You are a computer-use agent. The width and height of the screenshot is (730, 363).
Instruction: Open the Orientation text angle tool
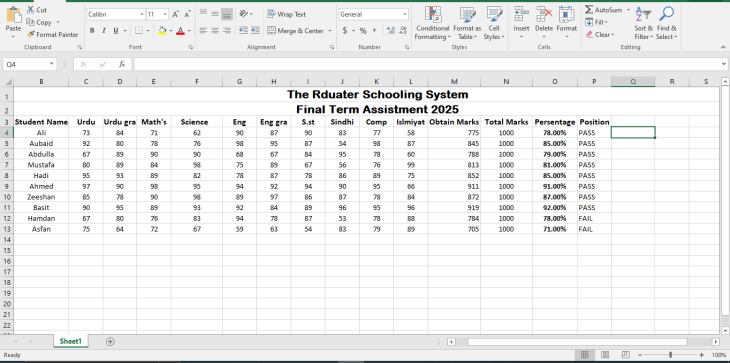(243, 14)
